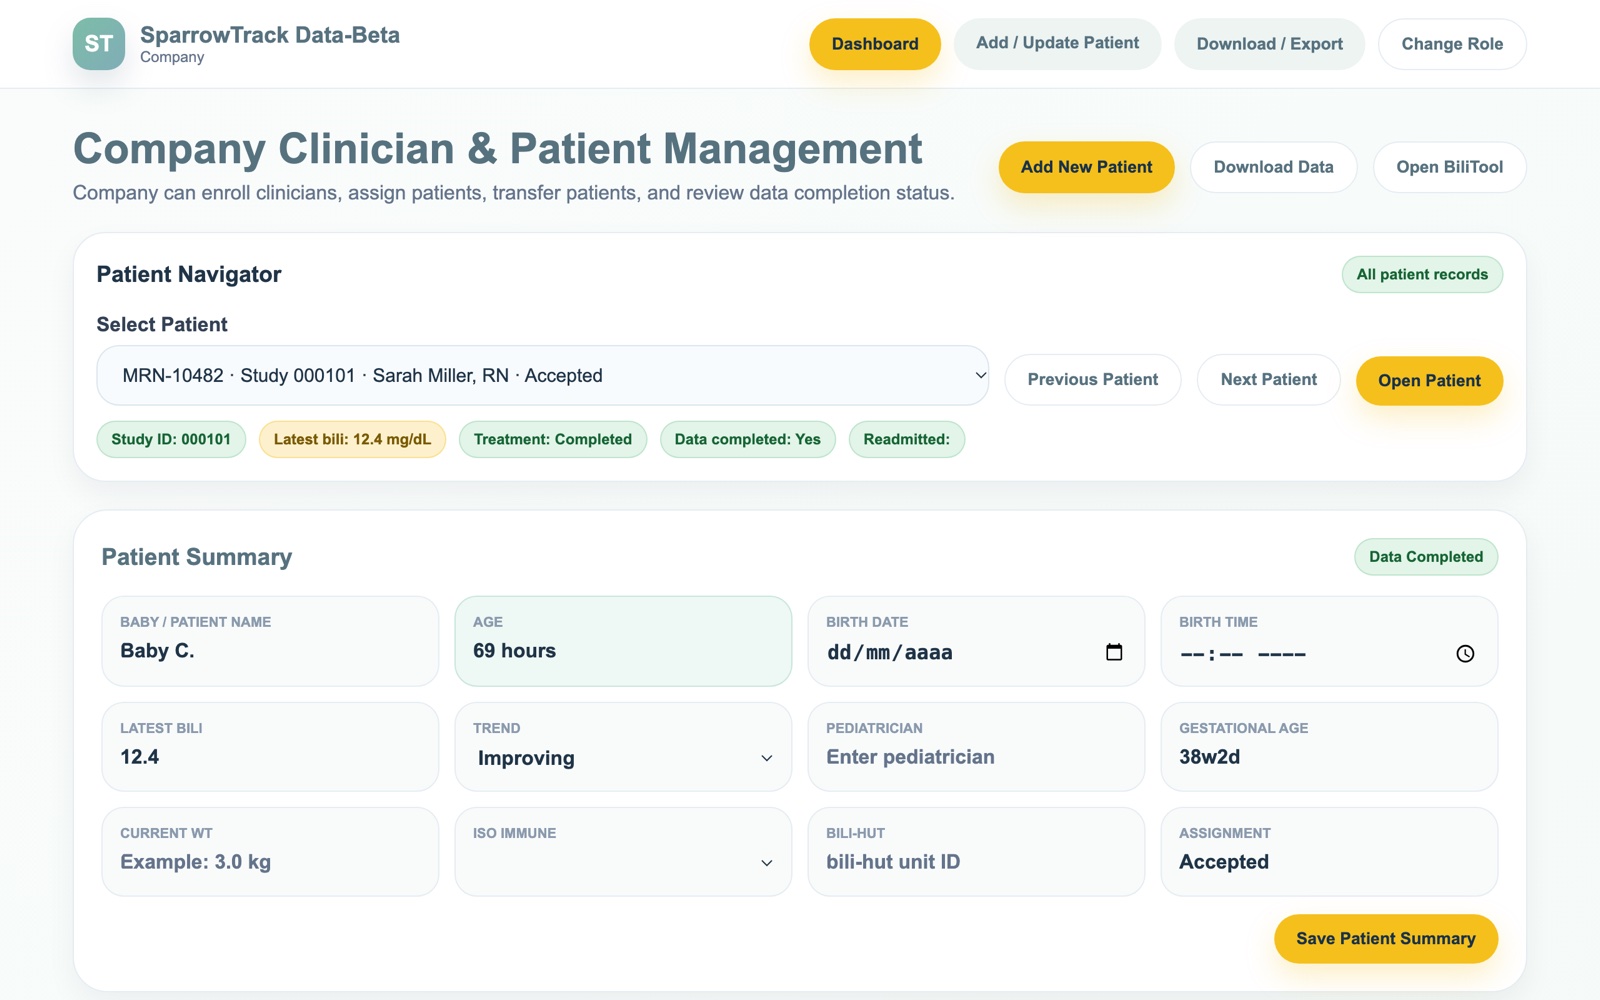
Task: Click the Age field showing 69 hours
Action: click(x=623, y=641)
